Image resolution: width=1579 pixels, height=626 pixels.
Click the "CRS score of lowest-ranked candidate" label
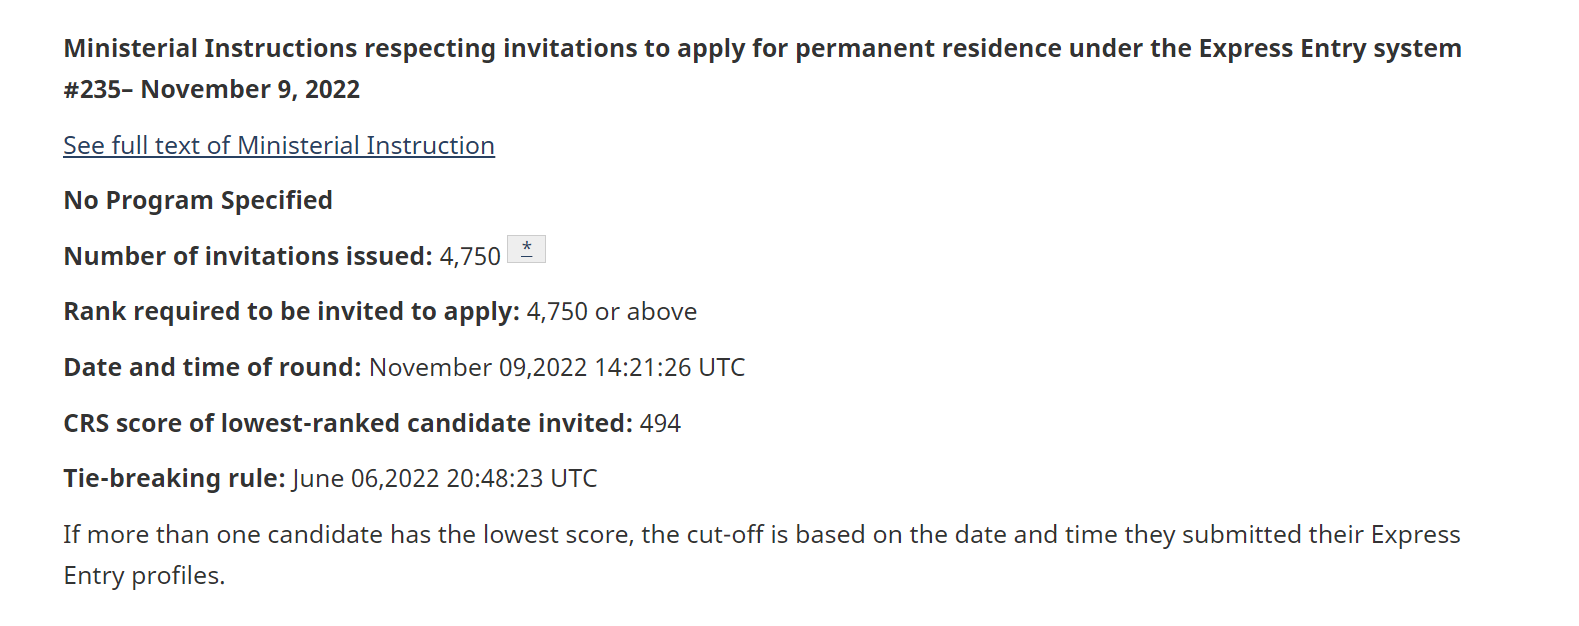point(347,424)
